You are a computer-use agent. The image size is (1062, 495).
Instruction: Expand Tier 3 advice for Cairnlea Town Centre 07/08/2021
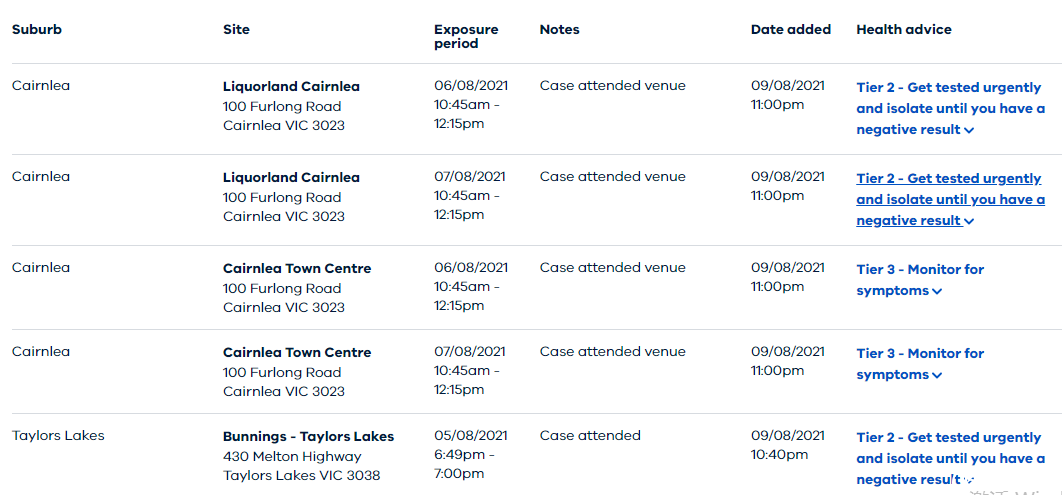click(920, 364)
